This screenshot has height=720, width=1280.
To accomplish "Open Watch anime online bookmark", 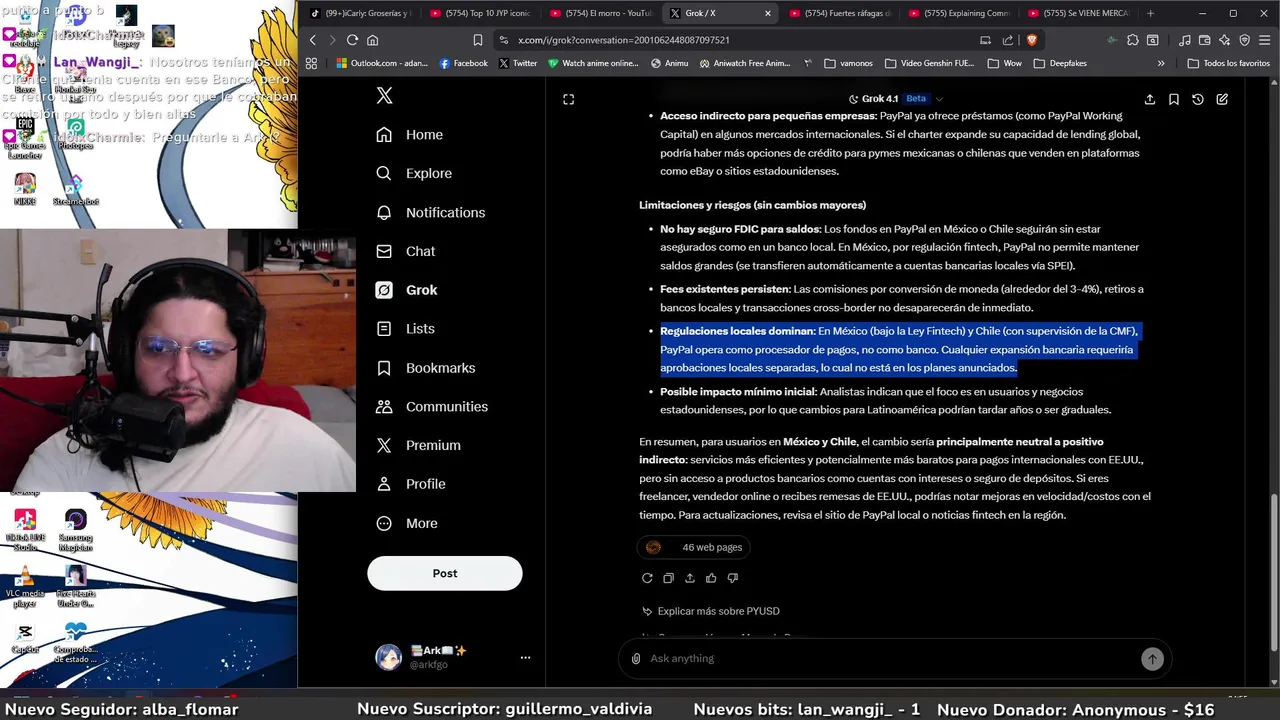I will pyautogui.click(x=593, y=63).
